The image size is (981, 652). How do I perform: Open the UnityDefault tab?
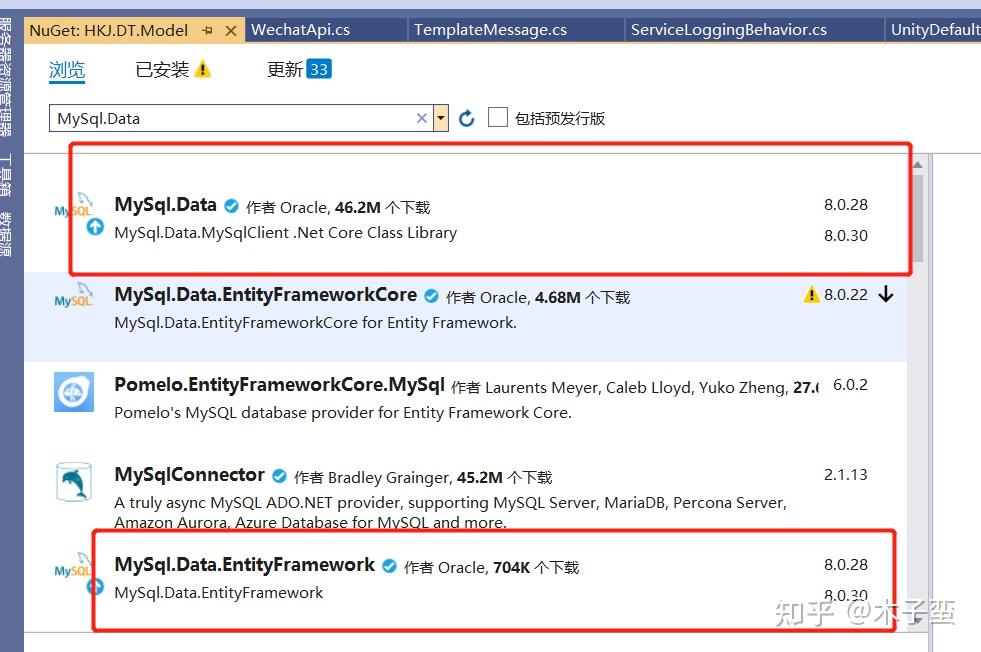(935, 29)
